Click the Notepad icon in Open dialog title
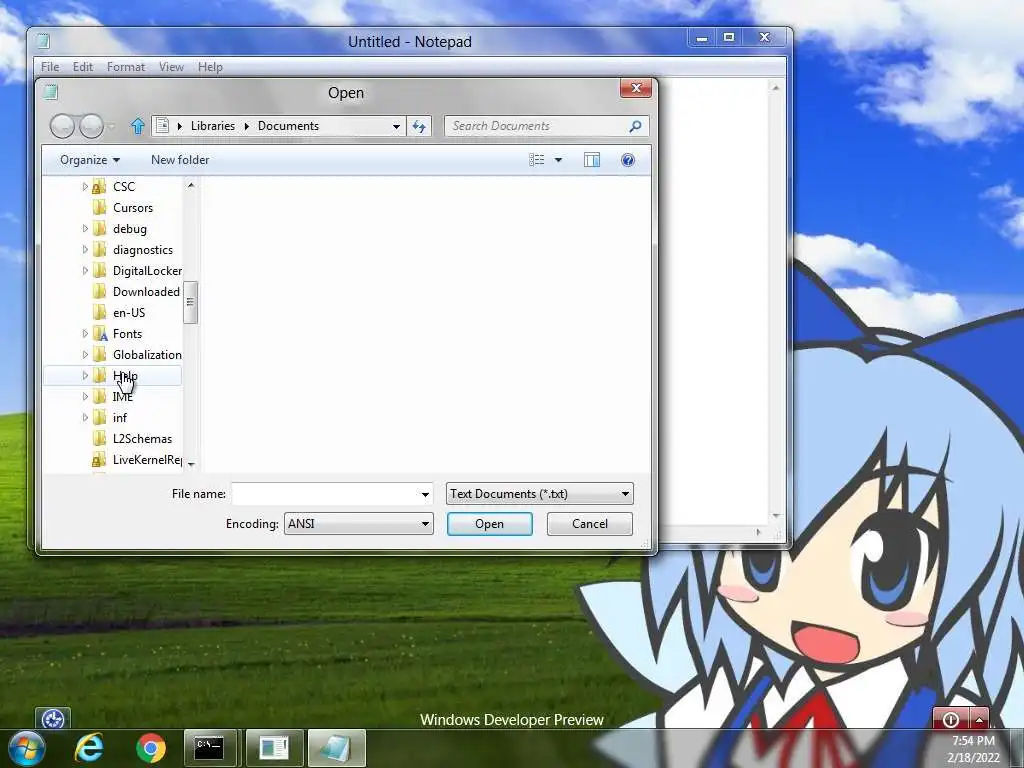This screenshot has width=1024, height=768. click(50, 93)
